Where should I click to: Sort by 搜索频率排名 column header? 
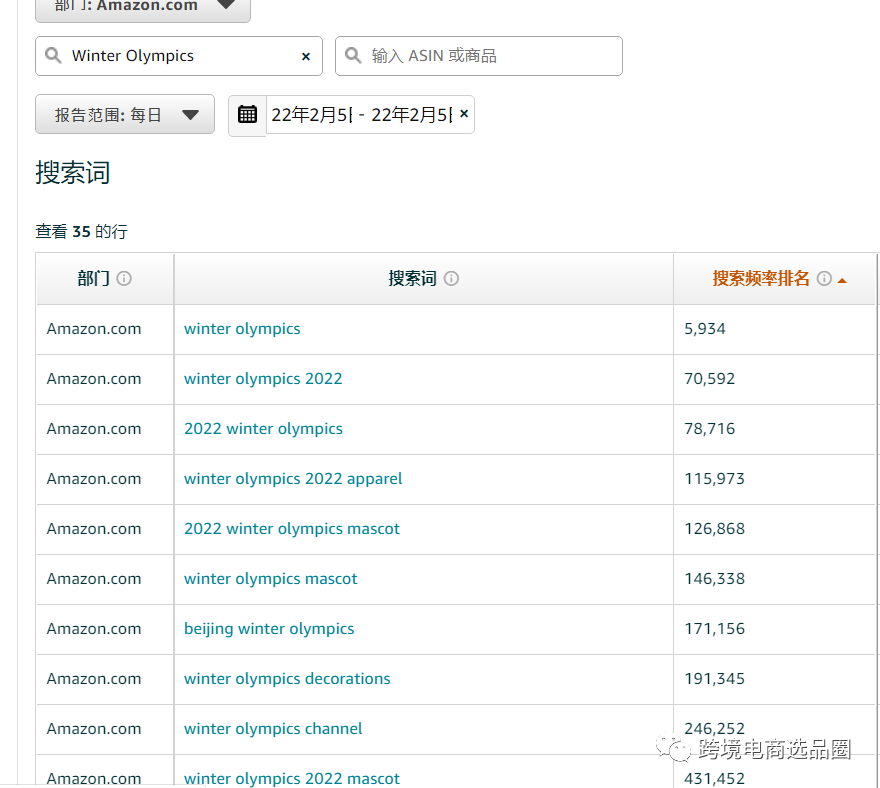point(761,279)
